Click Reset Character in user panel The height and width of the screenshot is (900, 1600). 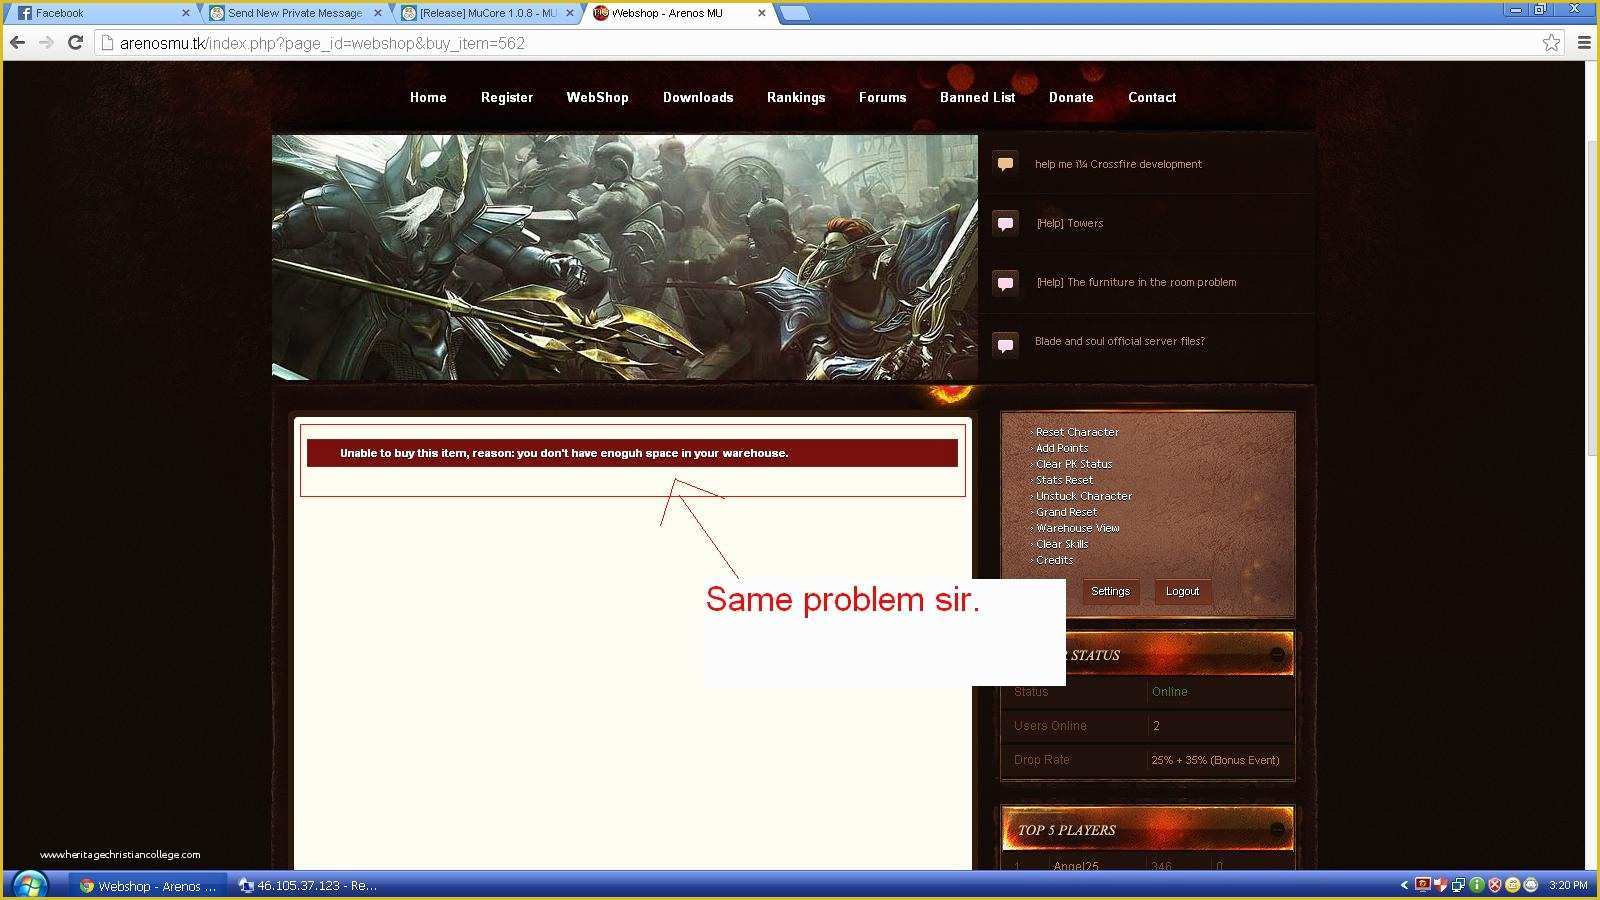tap(1077, 432)
